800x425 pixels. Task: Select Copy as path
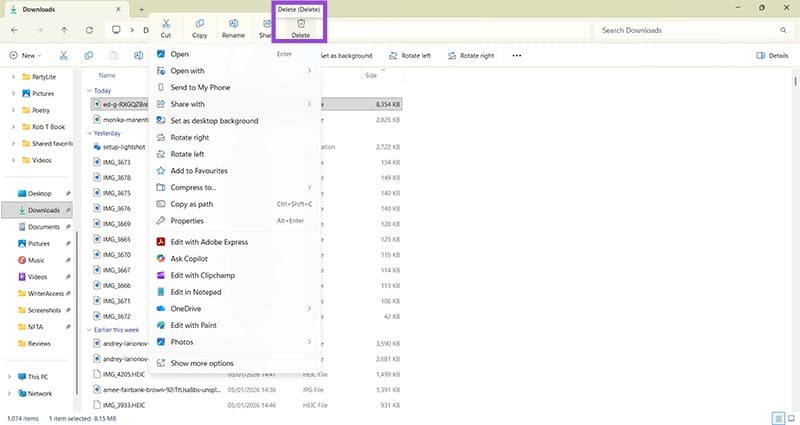pos(235,204)
